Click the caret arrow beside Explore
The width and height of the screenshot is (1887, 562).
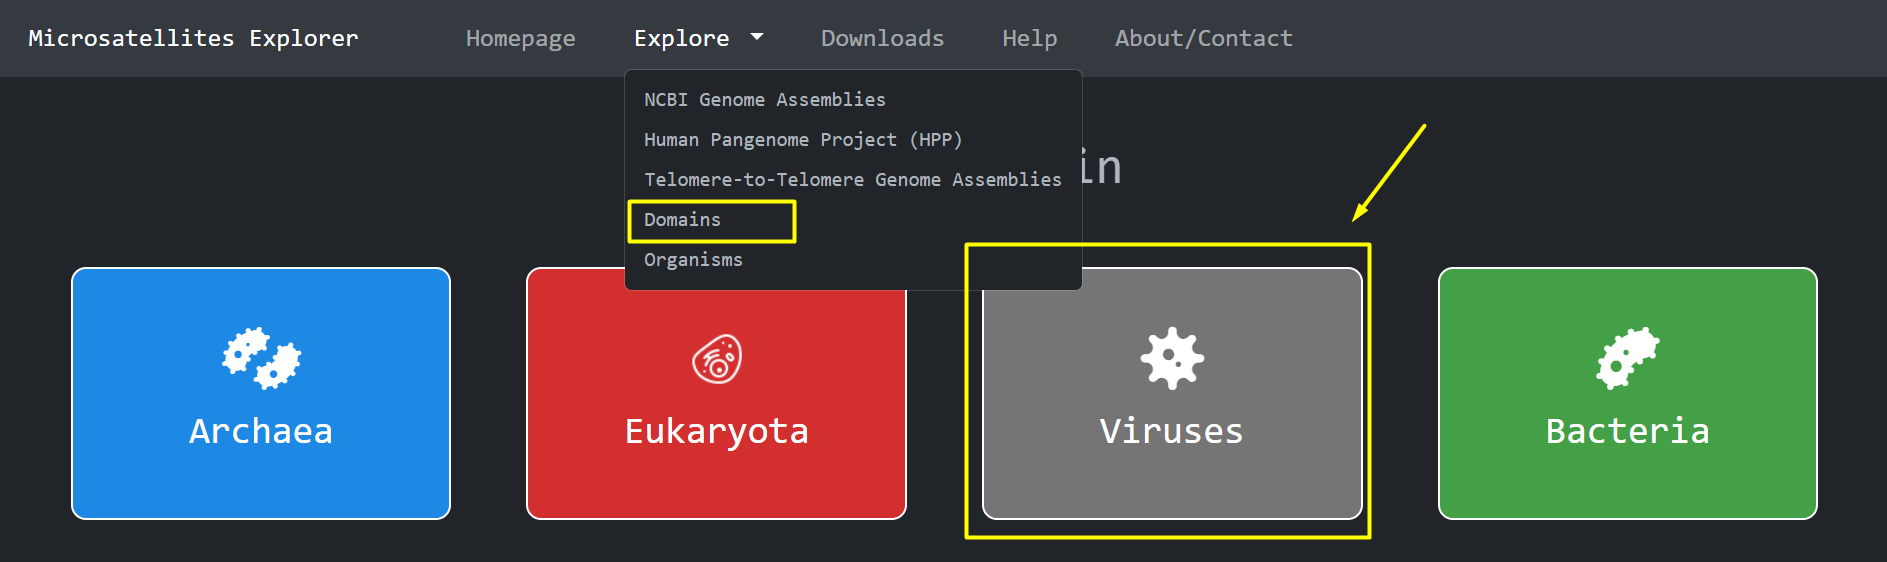pos(757,37)
